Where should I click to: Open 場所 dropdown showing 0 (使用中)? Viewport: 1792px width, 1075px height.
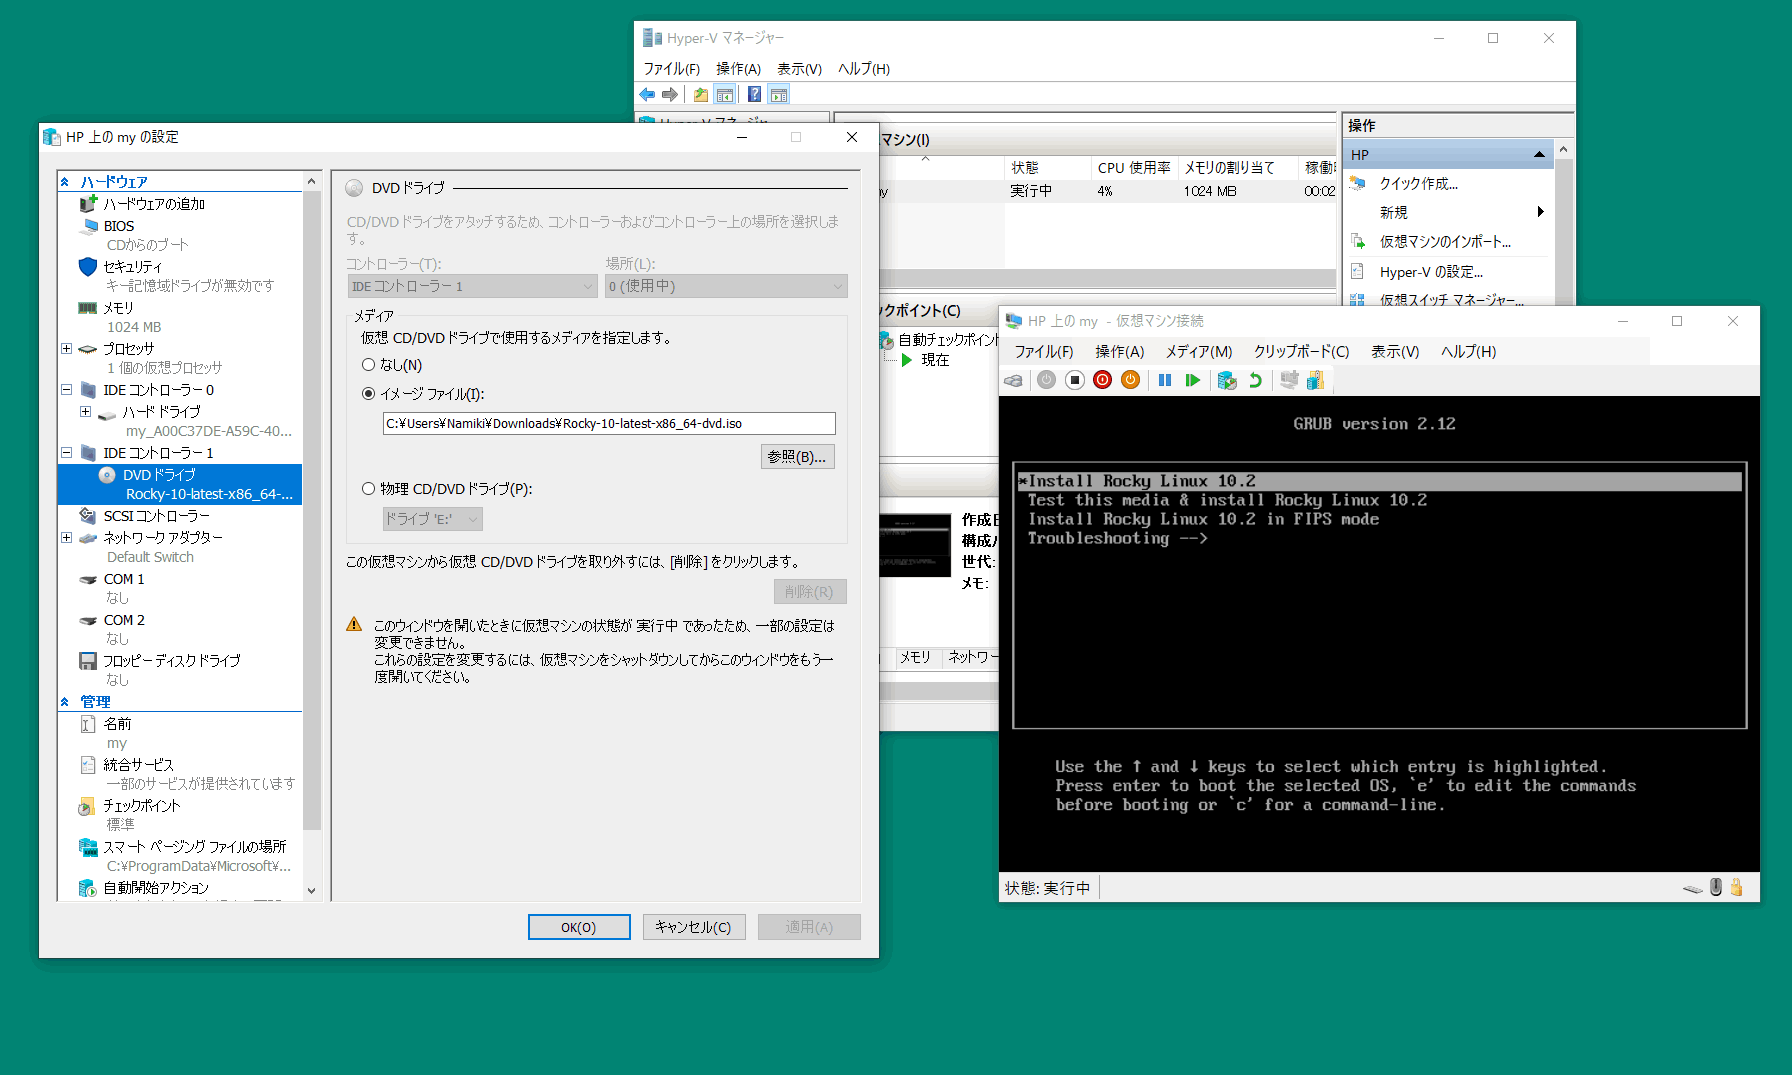pyautogui.click(x=726, y=286)
